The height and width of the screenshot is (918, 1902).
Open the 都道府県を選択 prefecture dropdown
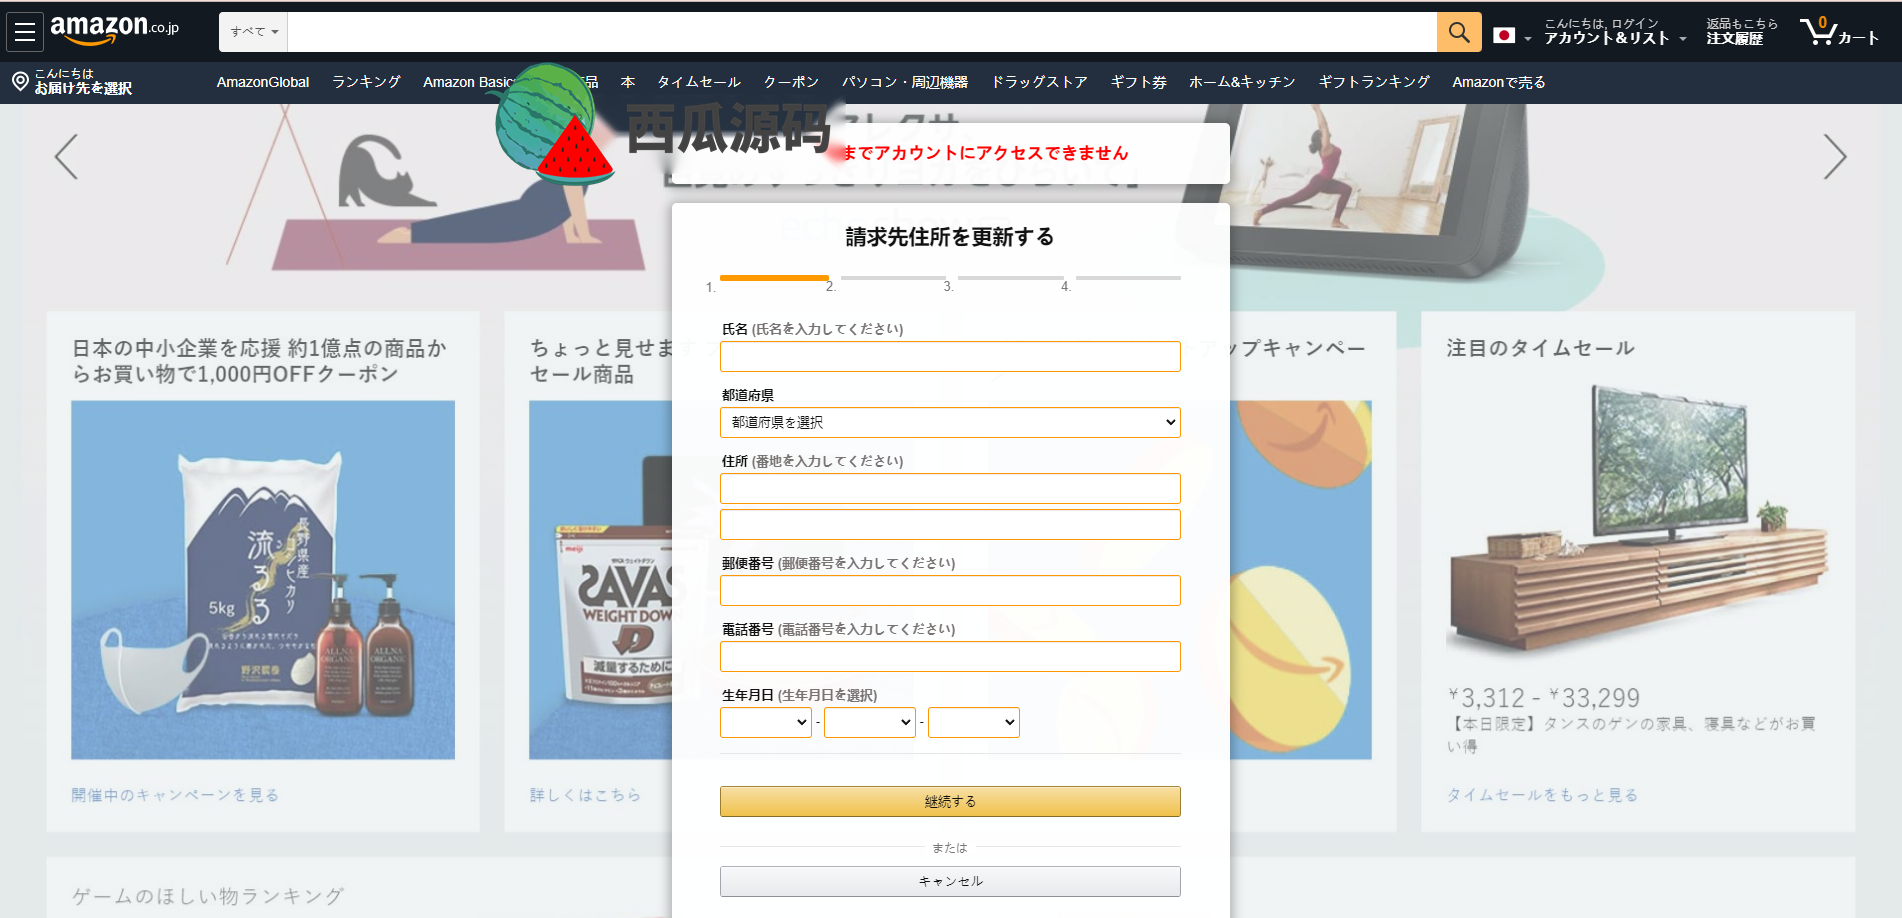coord(950,422)
